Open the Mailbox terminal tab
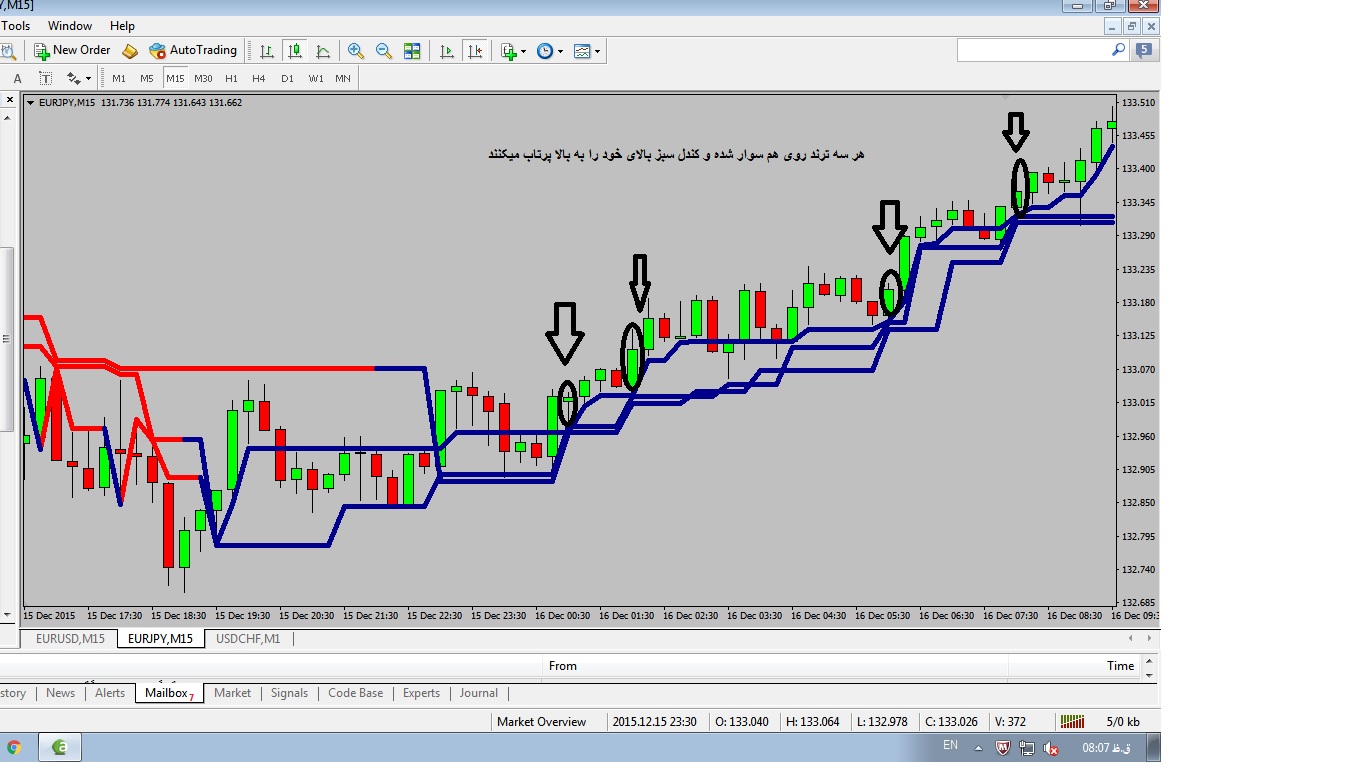1366x768 pixels. click(169, 693)
